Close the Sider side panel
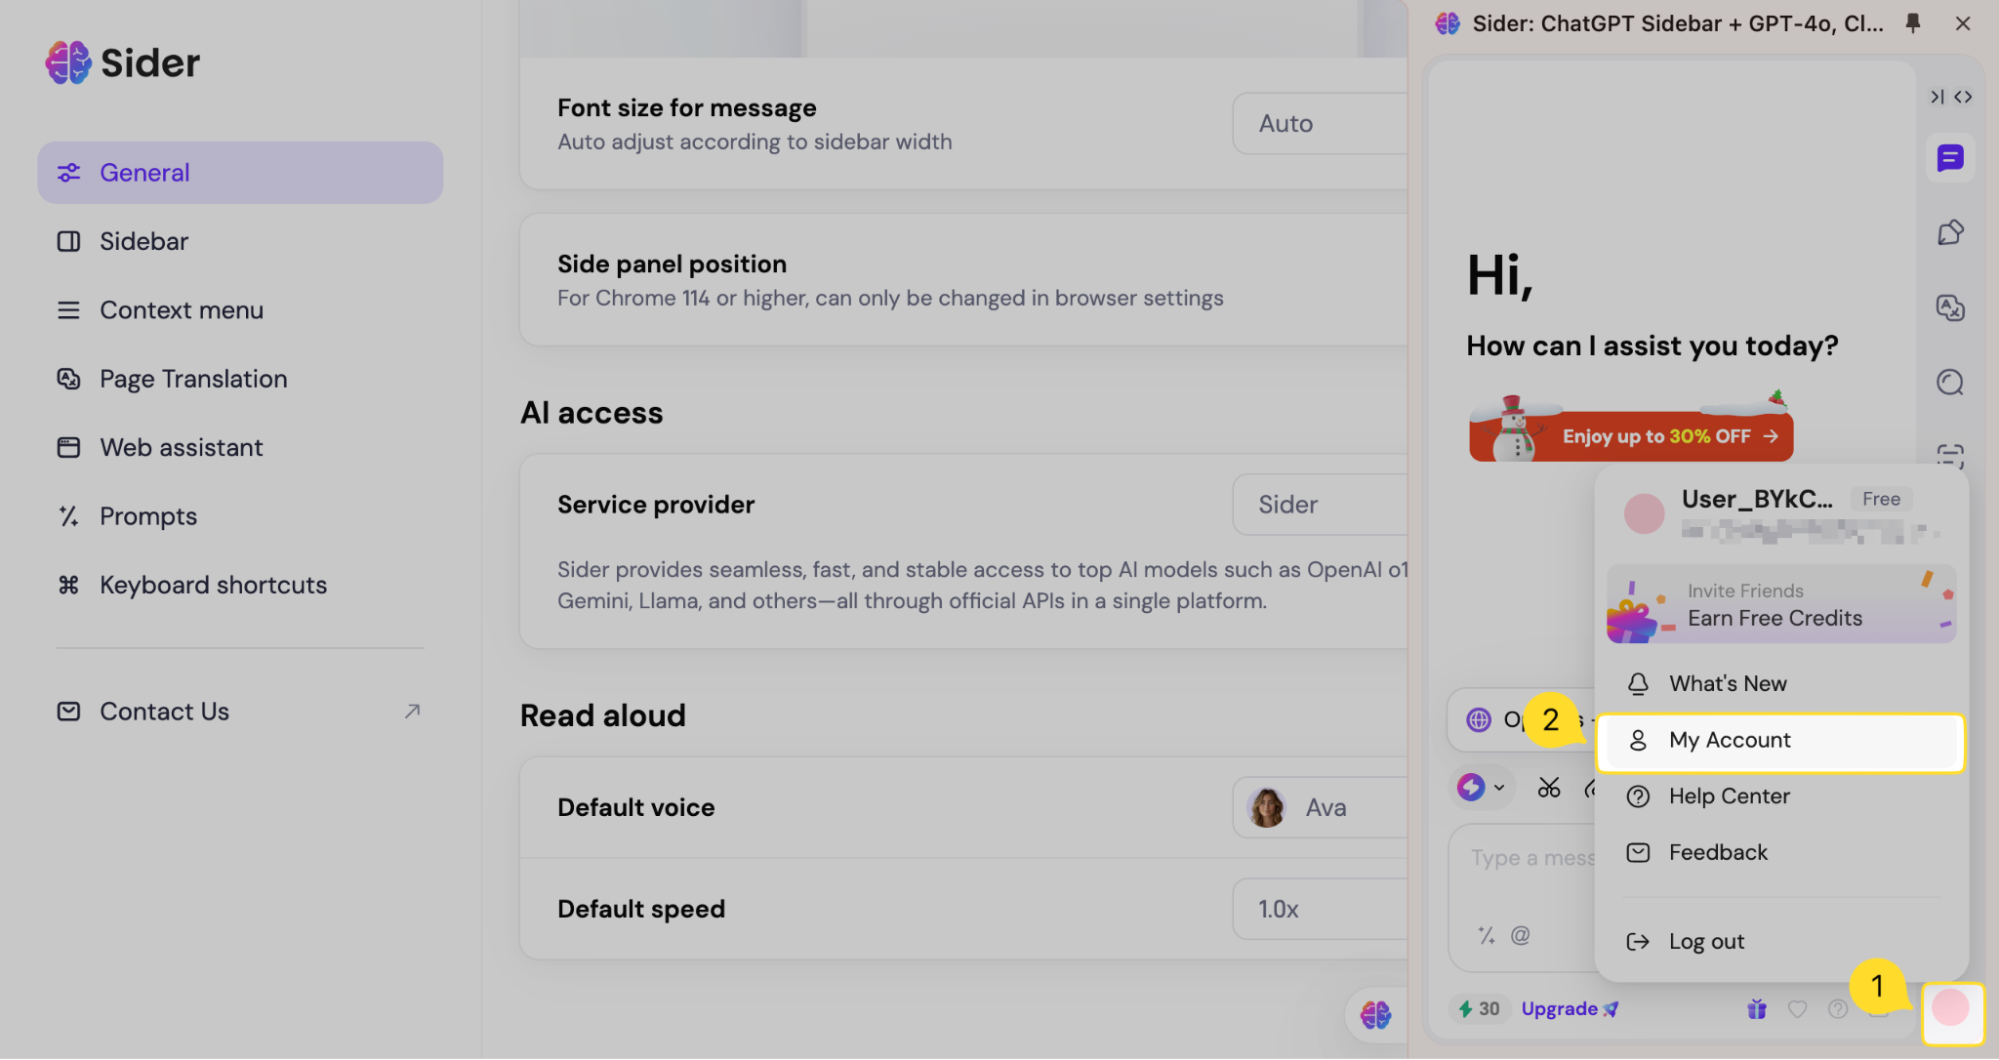This screenshot has height=1060, width=1999. [x=1963, y=23]
